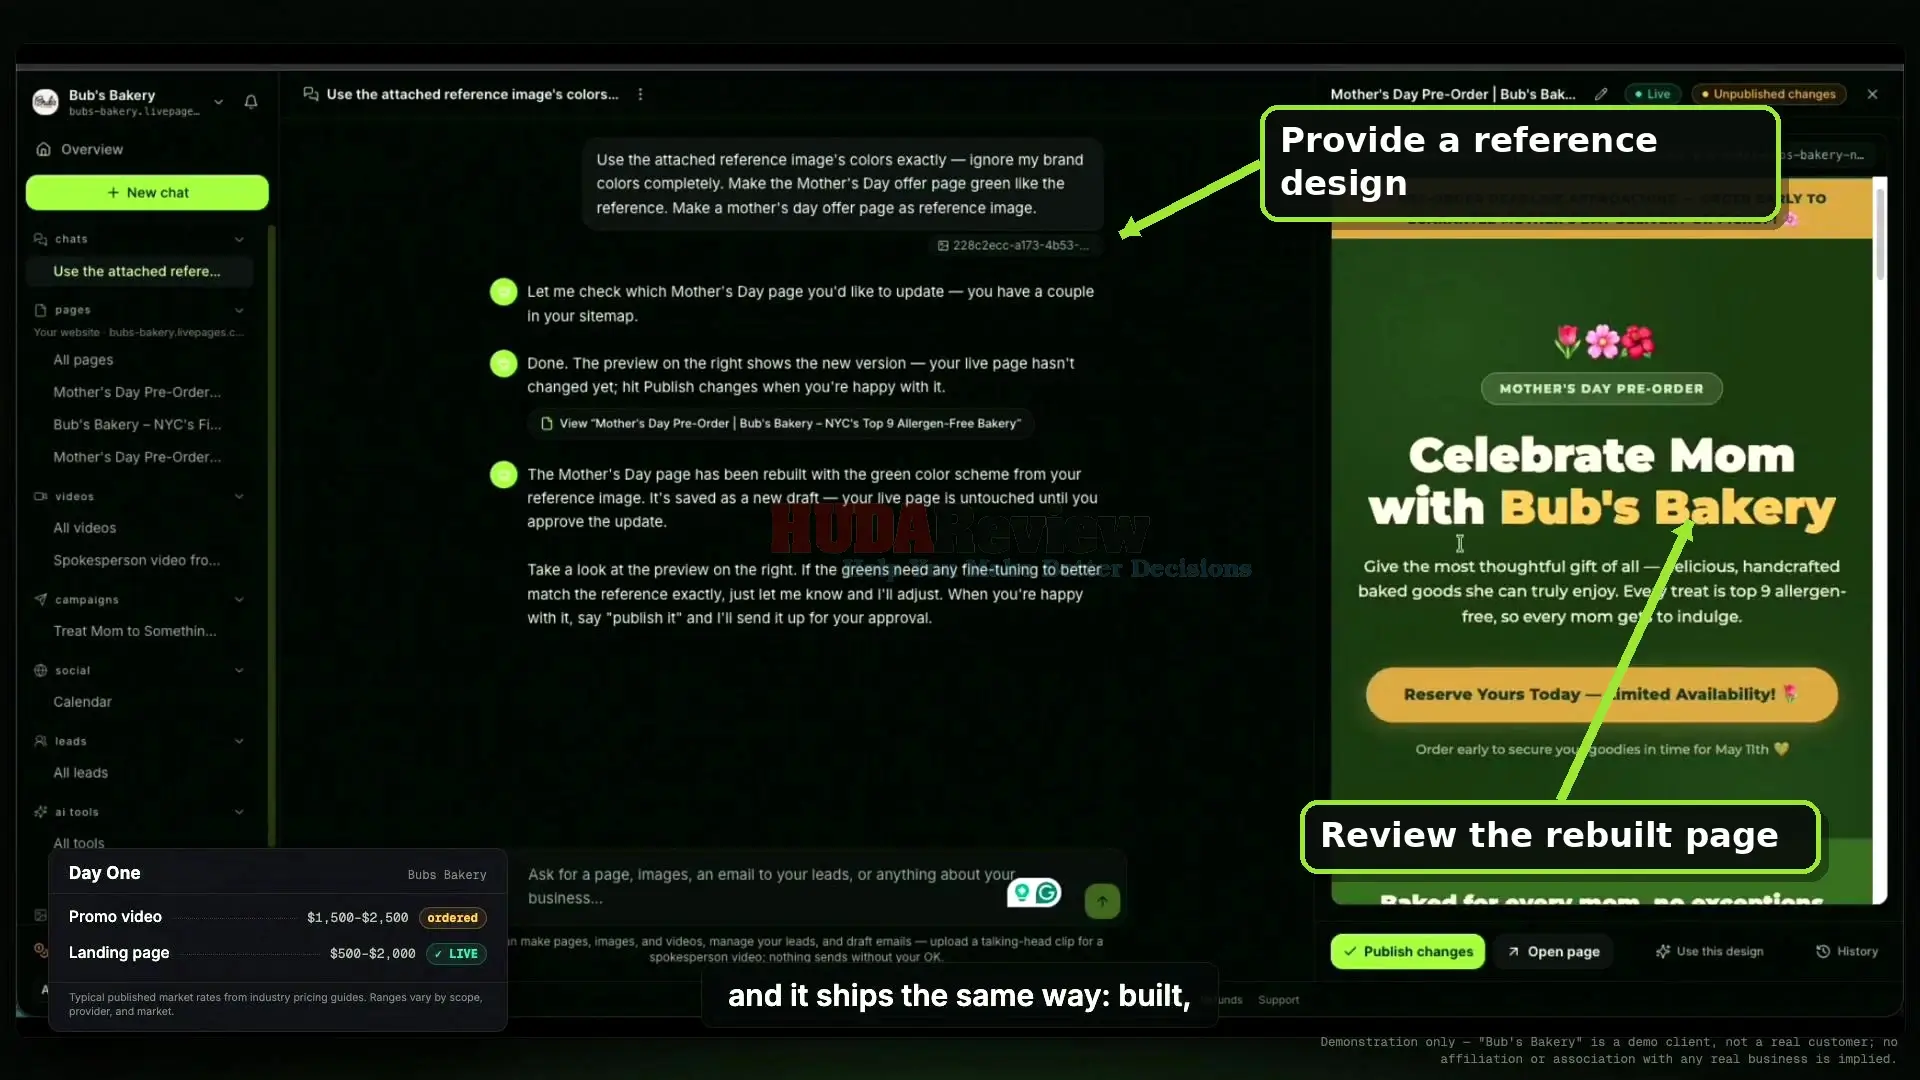
Task: Collapse the social section
Action: coord(239,671)
